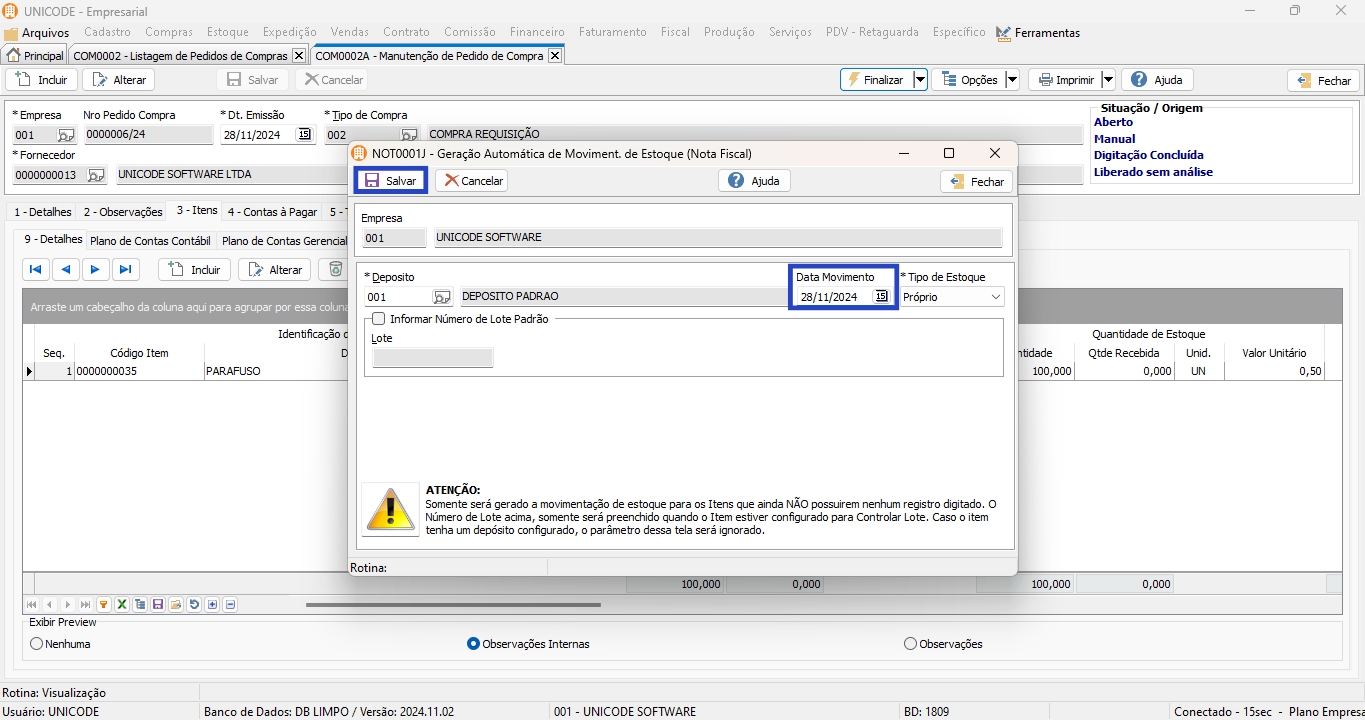Open the Deposito lookup search icon
Screen dimensions: 1365x720
(x=441, y=297)
